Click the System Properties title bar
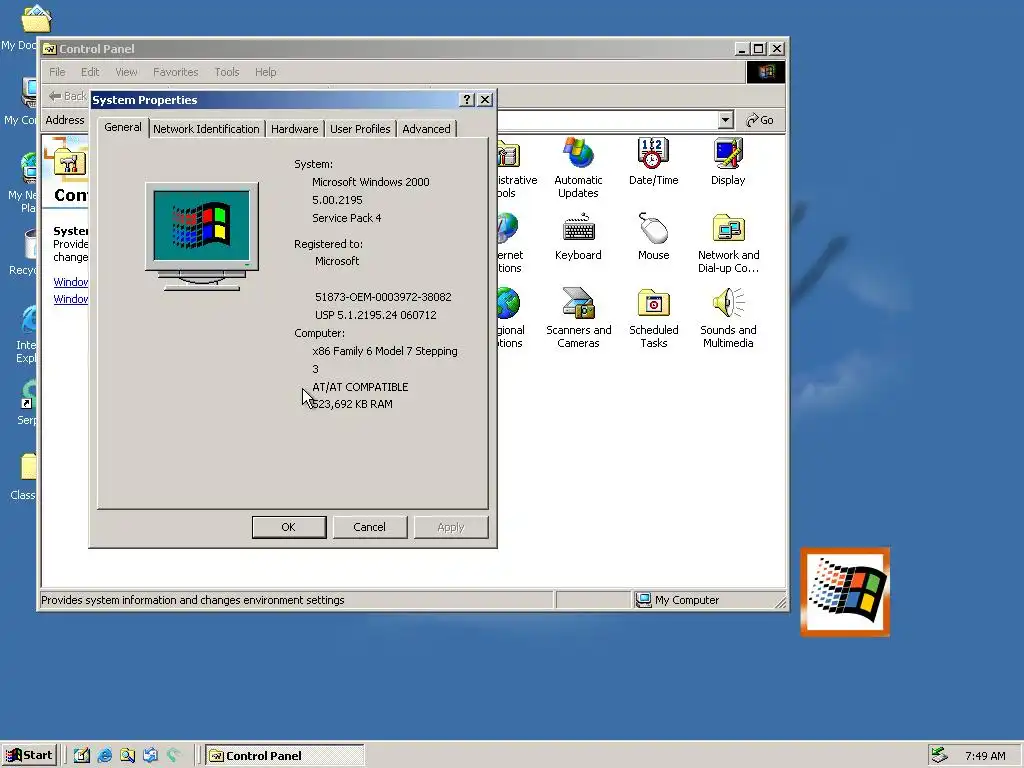Image resolution: width=1024 pixels, height=768 pixels. coord(274,99)
